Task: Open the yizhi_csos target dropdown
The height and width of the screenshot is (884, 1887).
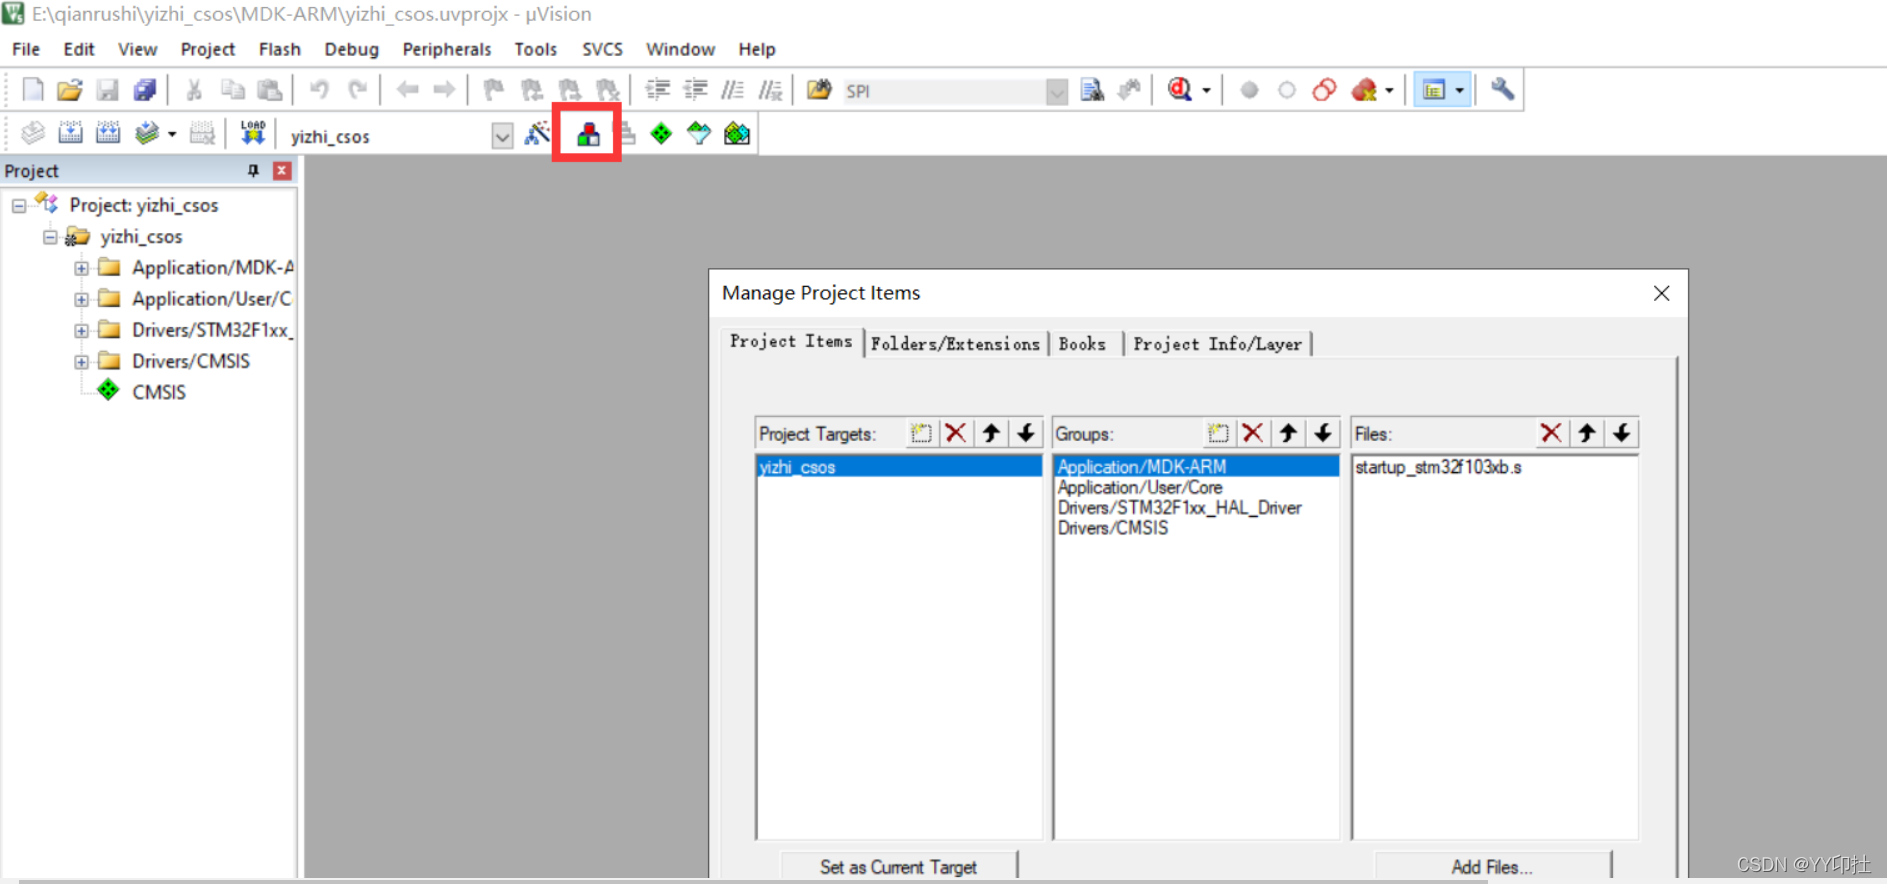Action: click(x=502, y=136)
